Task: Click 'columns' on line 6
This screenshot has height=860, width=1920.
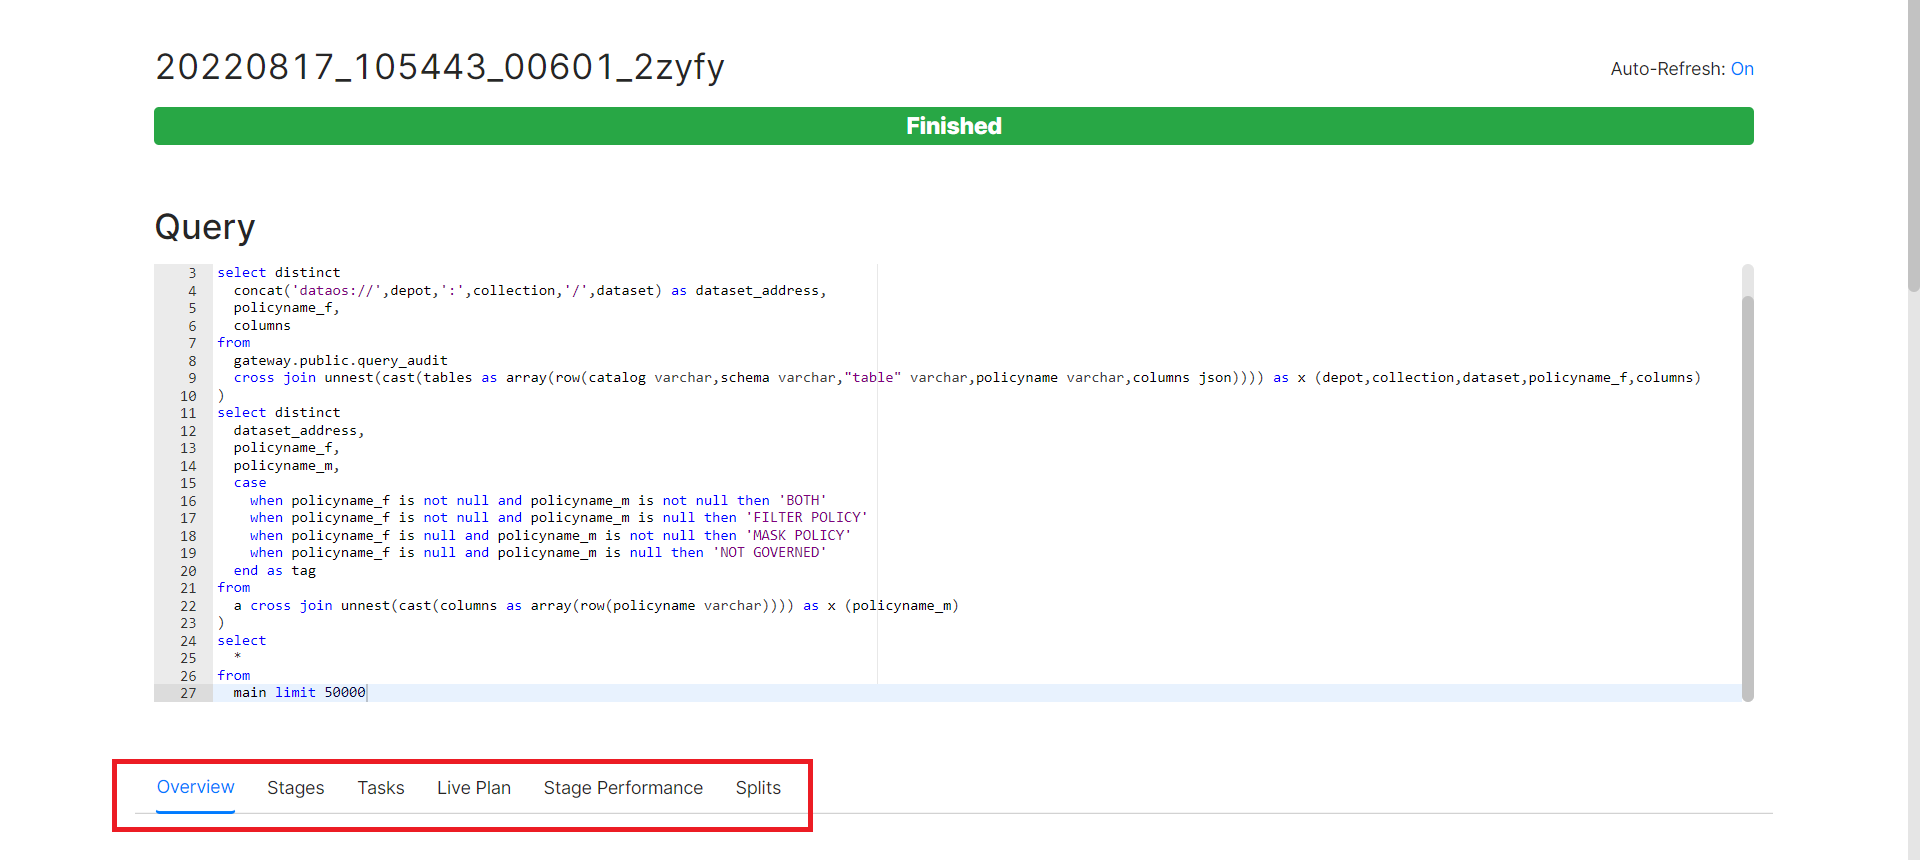Action: (x=262, y=326)
